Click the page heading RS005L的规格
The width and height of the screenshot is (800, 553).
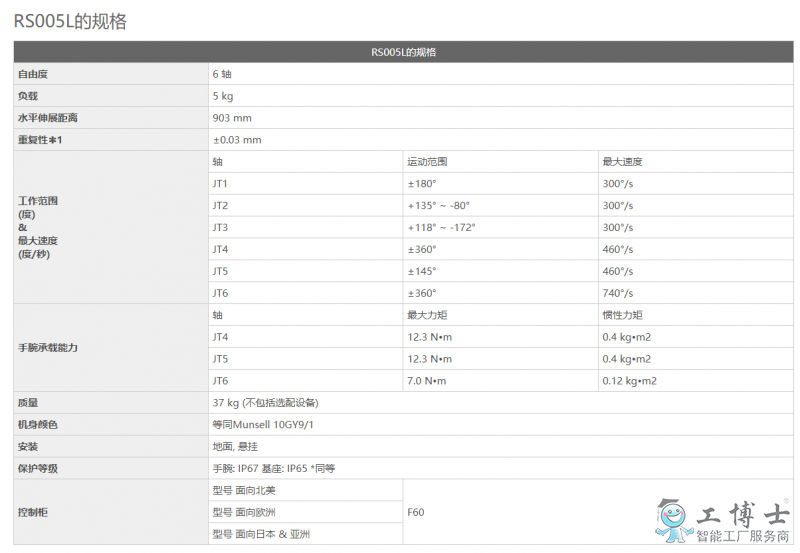click(70, 21)
